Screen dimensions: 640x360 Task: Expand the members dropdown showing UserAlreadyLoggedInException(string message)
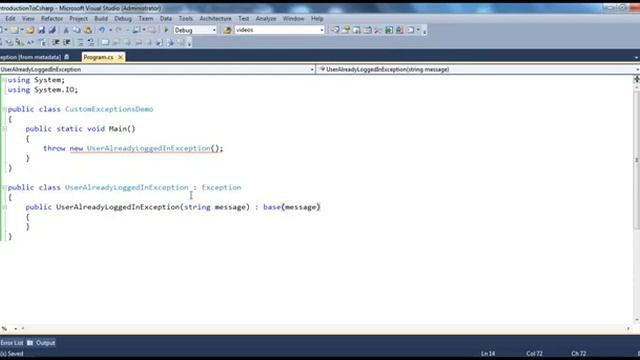click(x=637, y=69)
